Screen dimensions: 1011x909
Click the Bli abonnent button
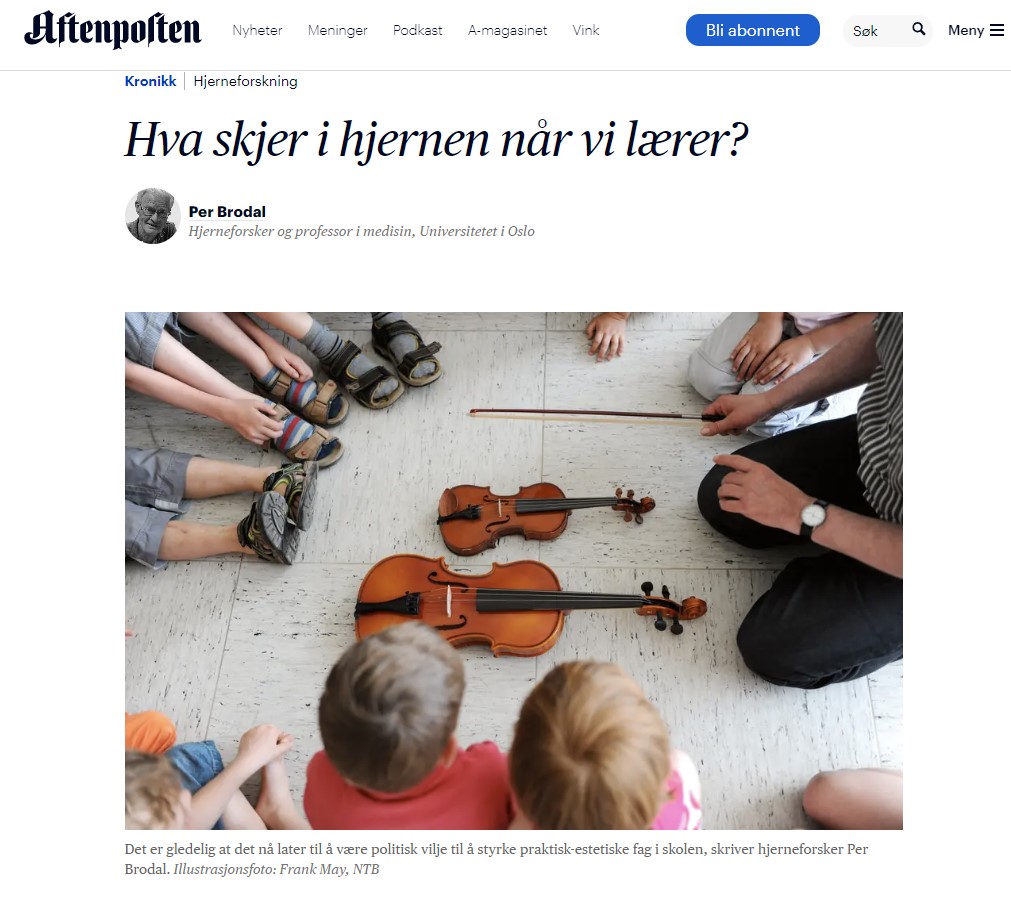point(752,30)
